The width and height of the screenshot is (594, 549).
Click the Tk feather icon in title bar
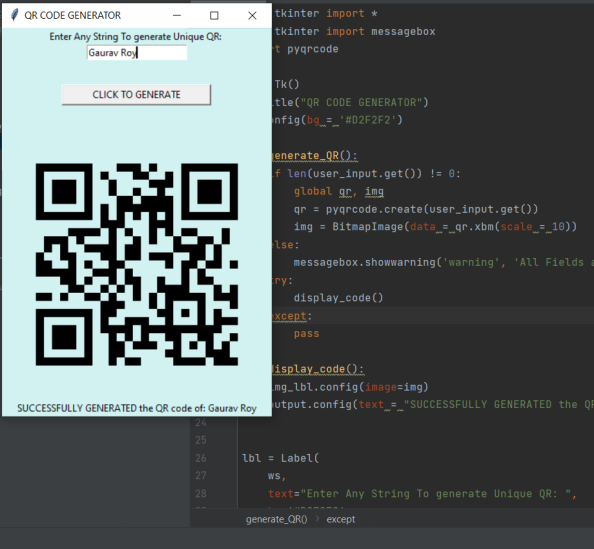click(14, 15)
